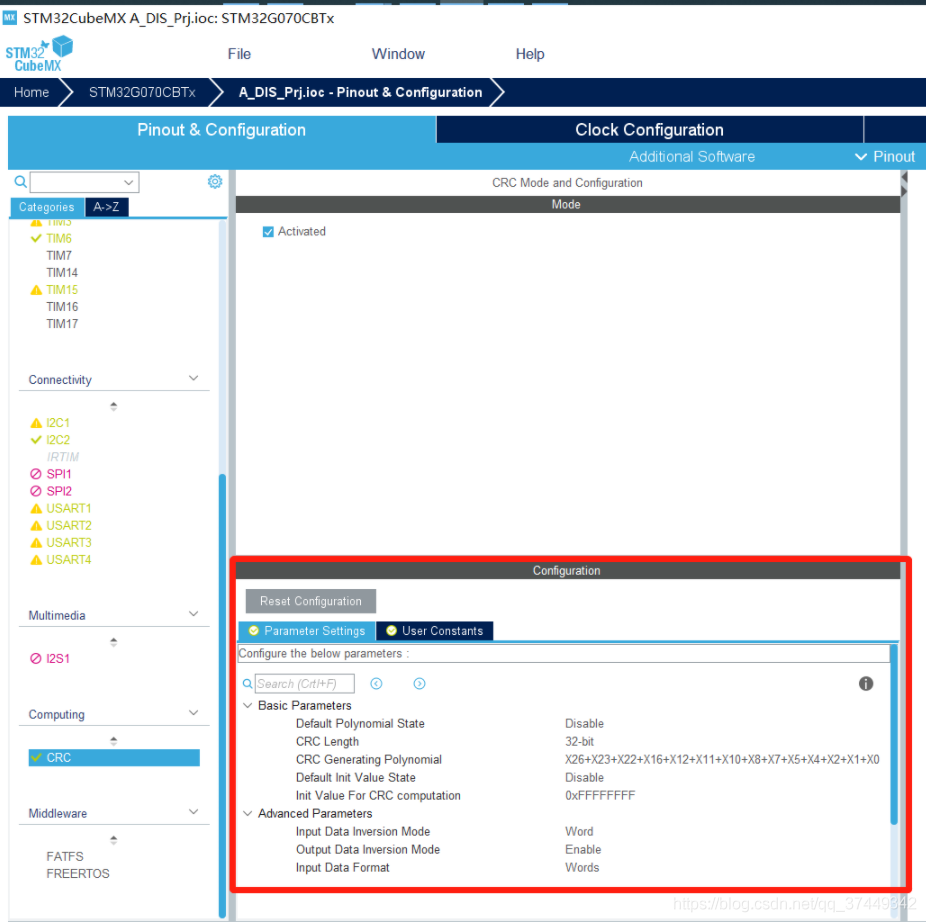Select CRC in Computing list
Image resolution: width=926 pixels, height=922 pixels.
114,758
